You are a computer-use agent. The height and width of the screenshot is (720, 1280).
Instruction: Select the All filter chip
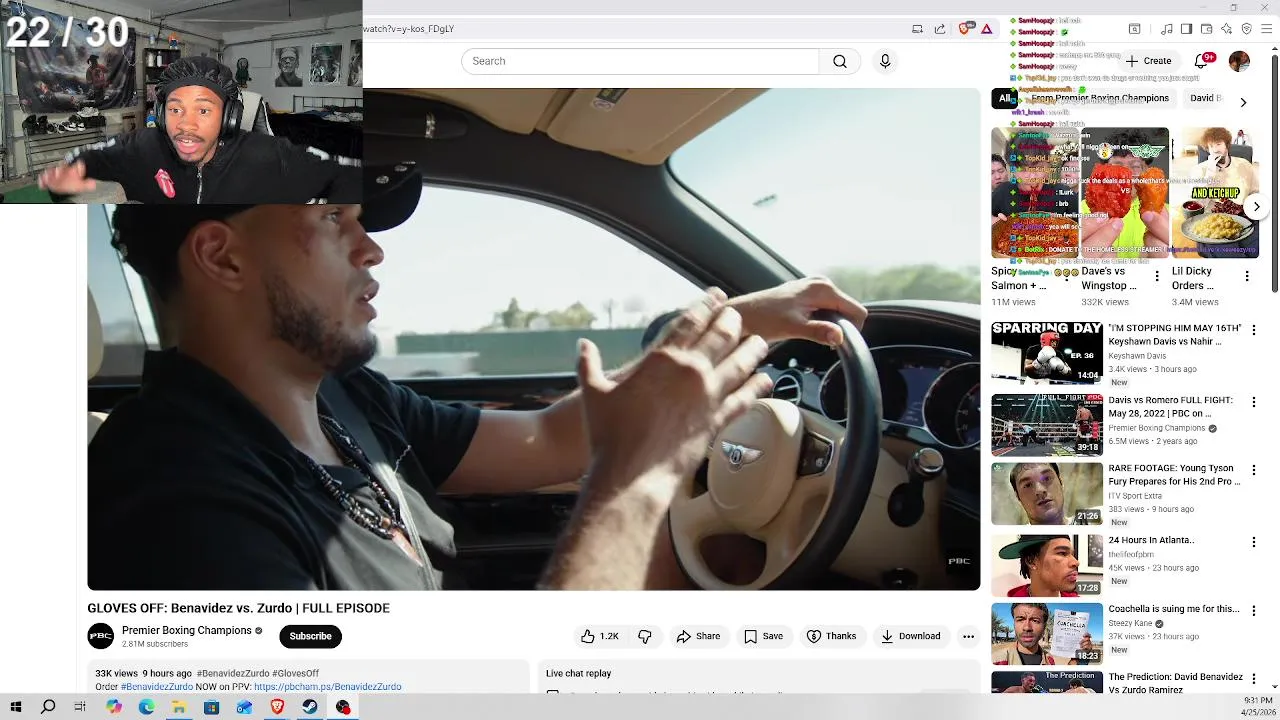[1004, 98]
